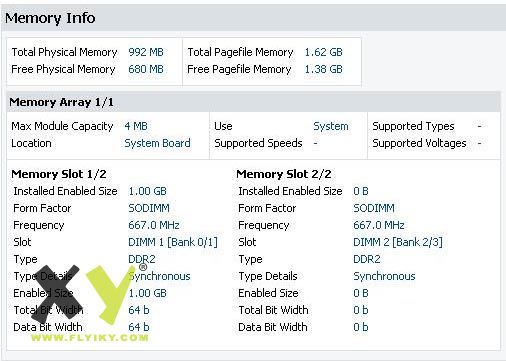Click the Use value System

[x=331, y=126]
